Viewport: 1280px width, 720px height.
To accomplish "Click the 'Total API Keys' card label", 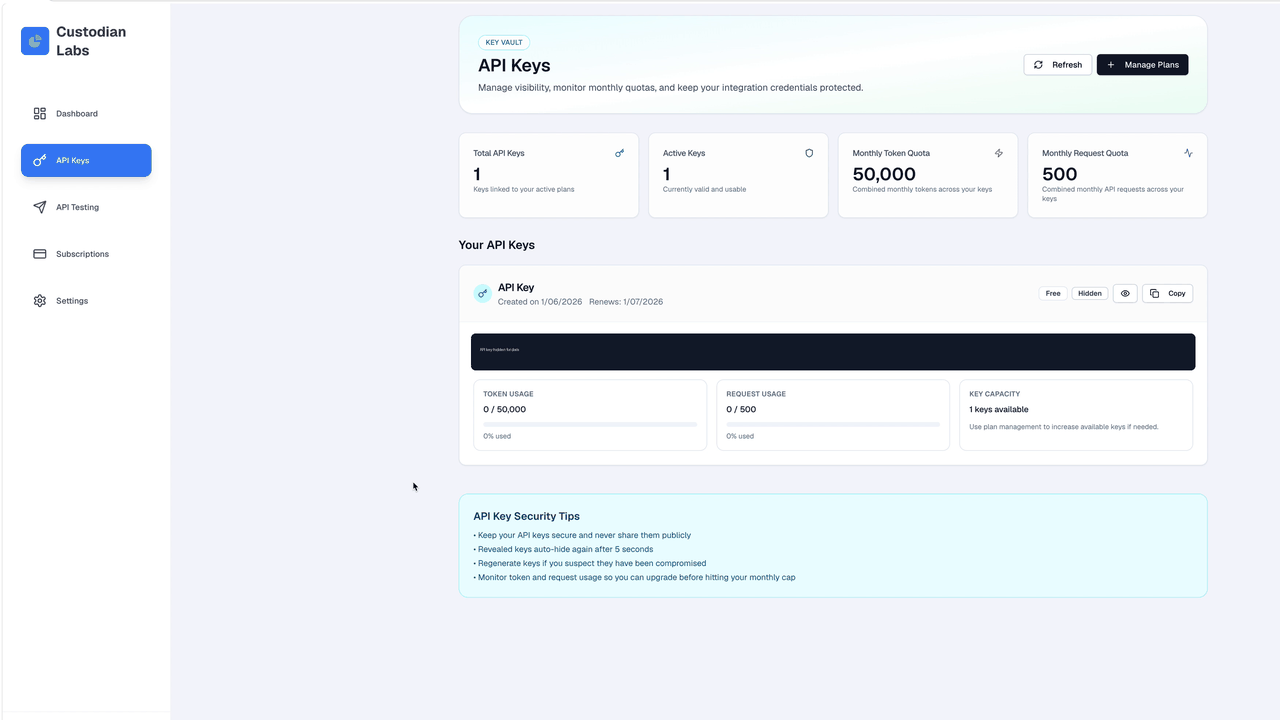I will point(499,153).
